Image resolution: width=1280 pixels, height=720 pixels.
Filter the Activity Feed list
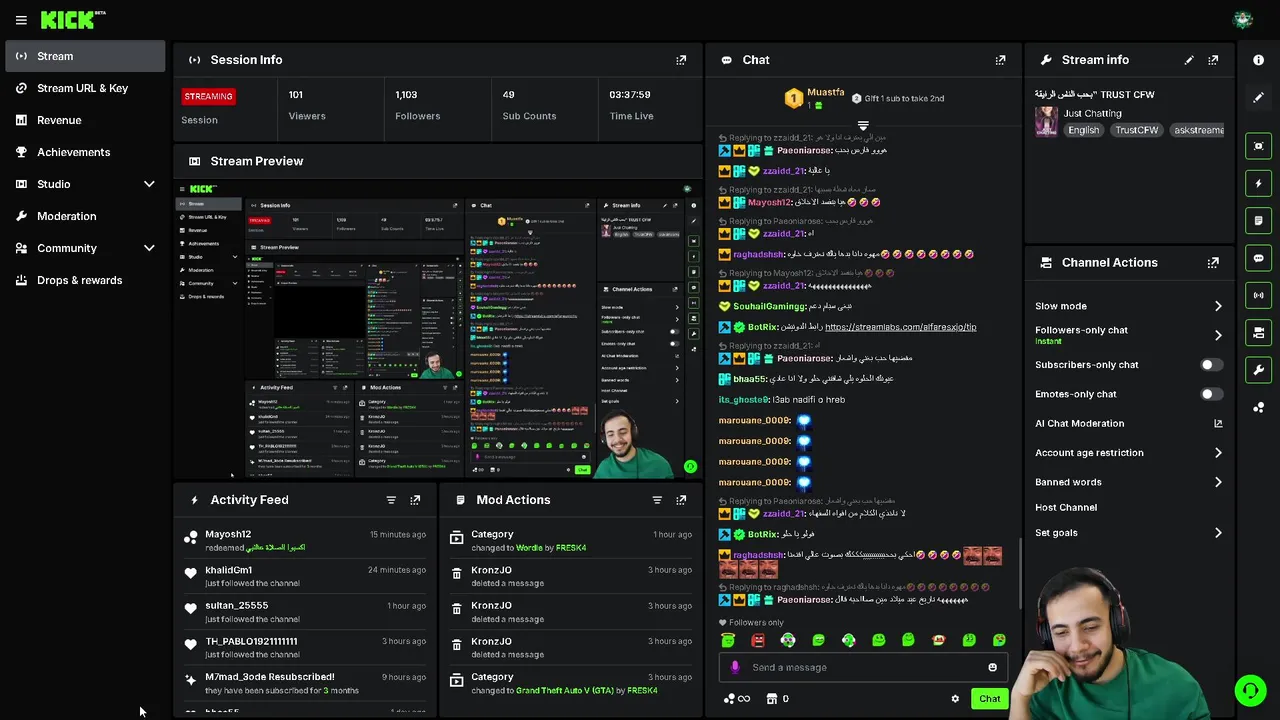point(391,500)
